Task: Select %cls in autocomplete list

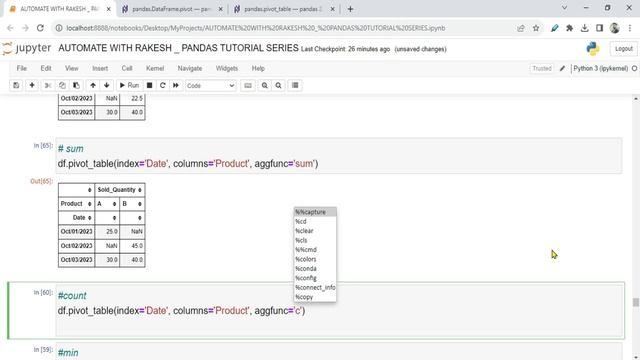Action: [x=315, y=240]
